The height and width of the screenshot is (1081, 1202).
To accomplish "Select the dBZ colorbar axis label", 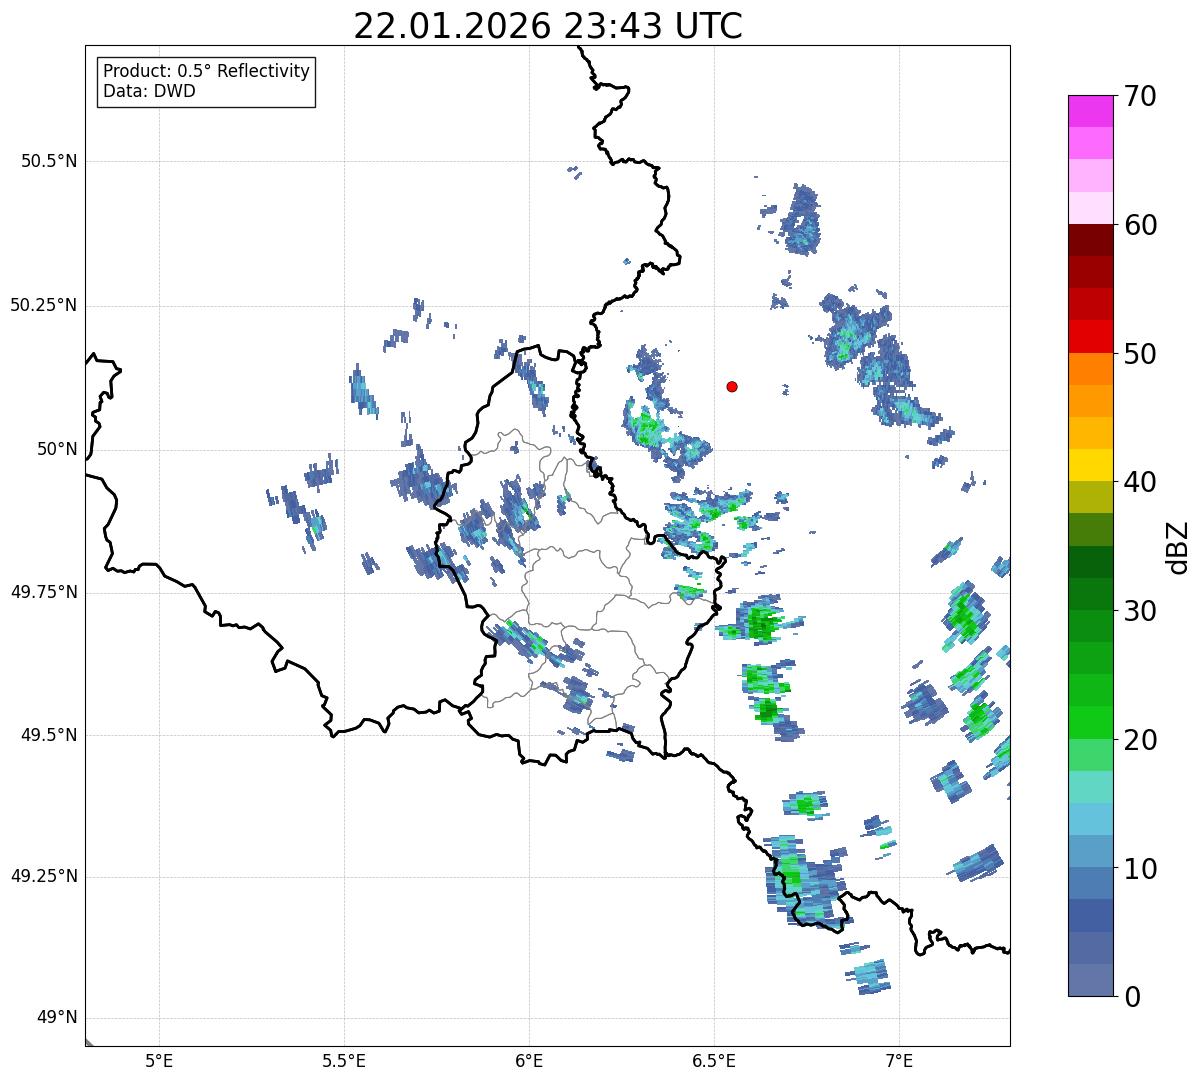I will (x=1178, y=546).
